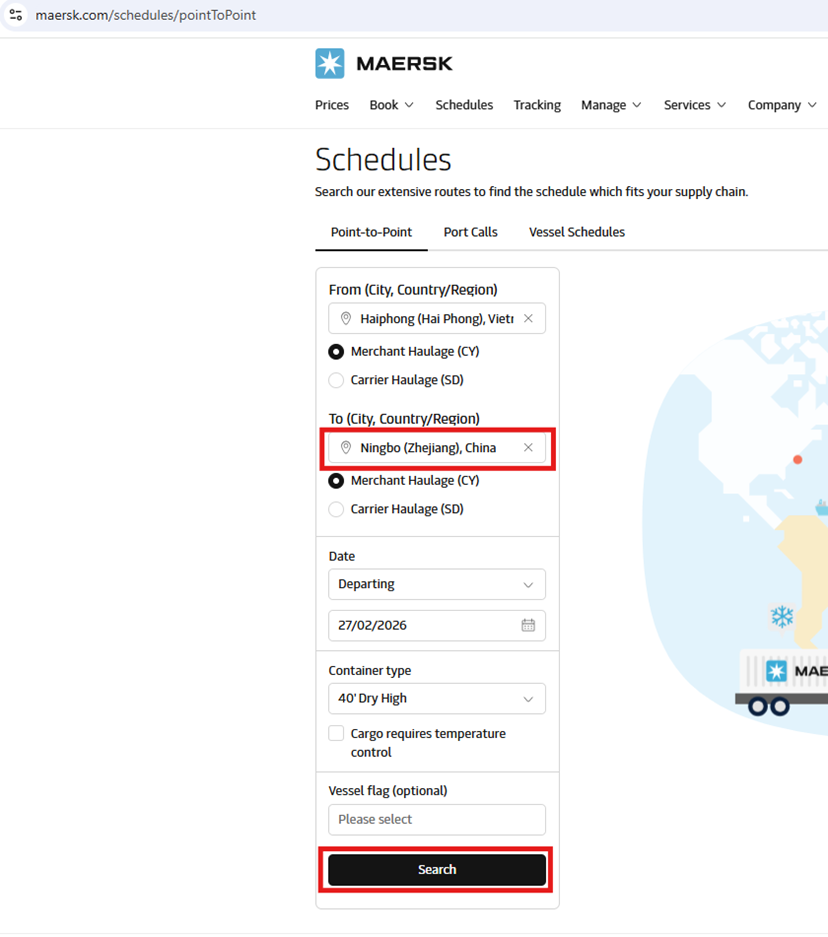Select Carrier Haulage (SD) for destination
Image resolution: width=828 pixels, height=937 pixels.
(x=336, y=509)
